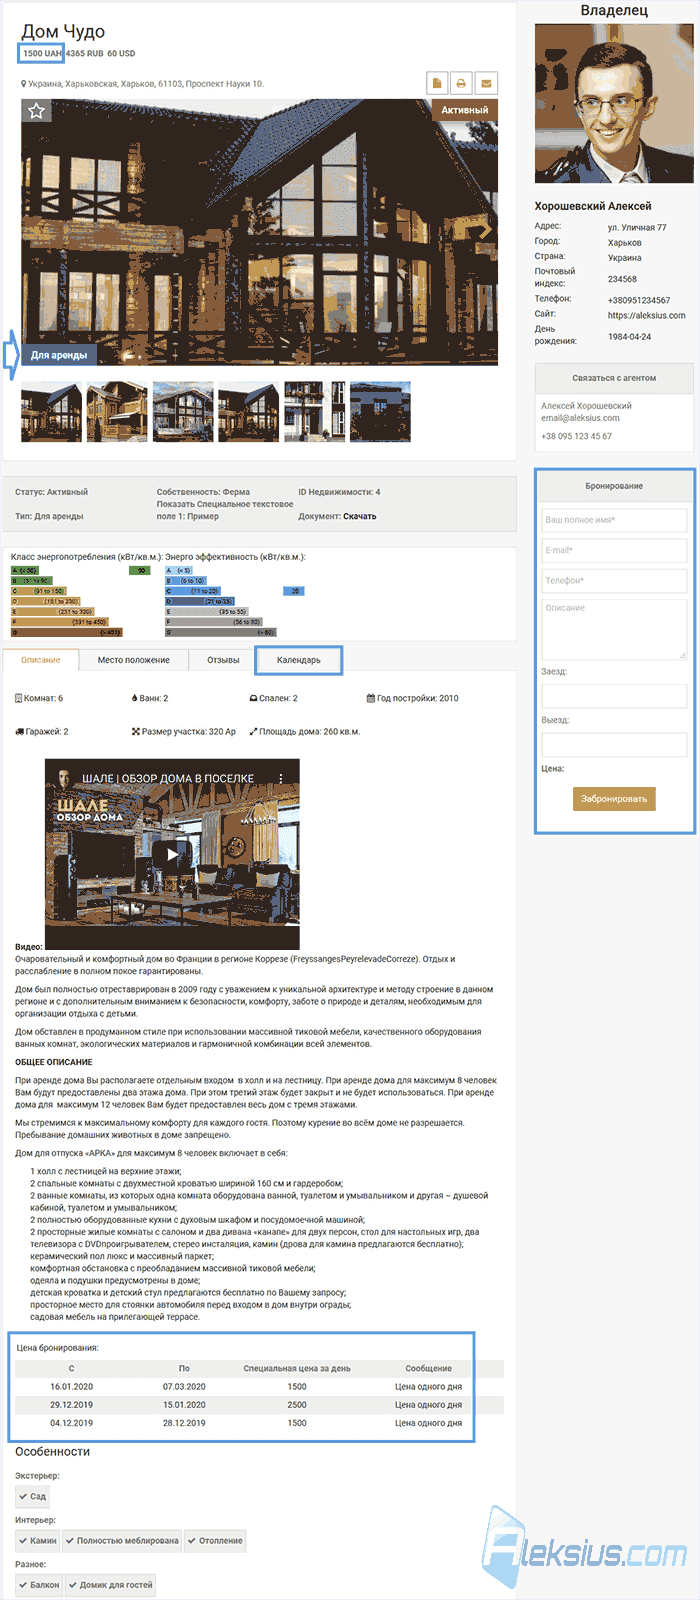This screenshot has width=700, height=1600.
Task: Click the 4365 RUB price
Action: (84, 53)
